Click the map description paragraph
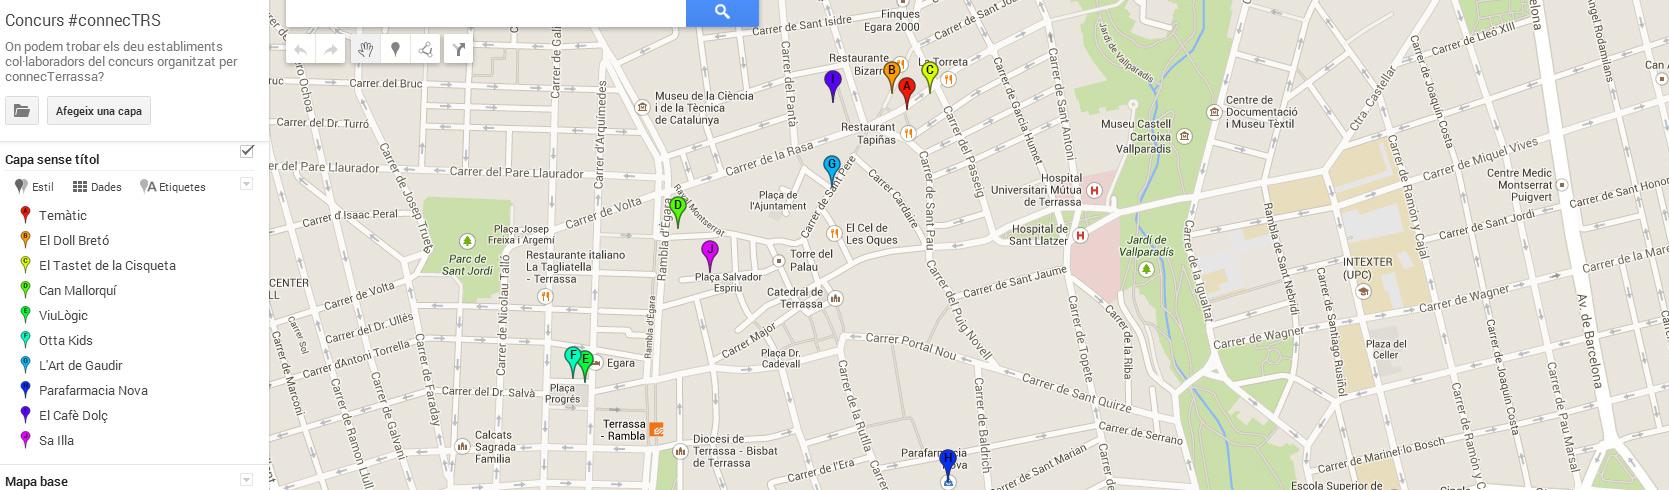Image resolution: width=1669 pixels, height=490 pixels. (121, 61)
